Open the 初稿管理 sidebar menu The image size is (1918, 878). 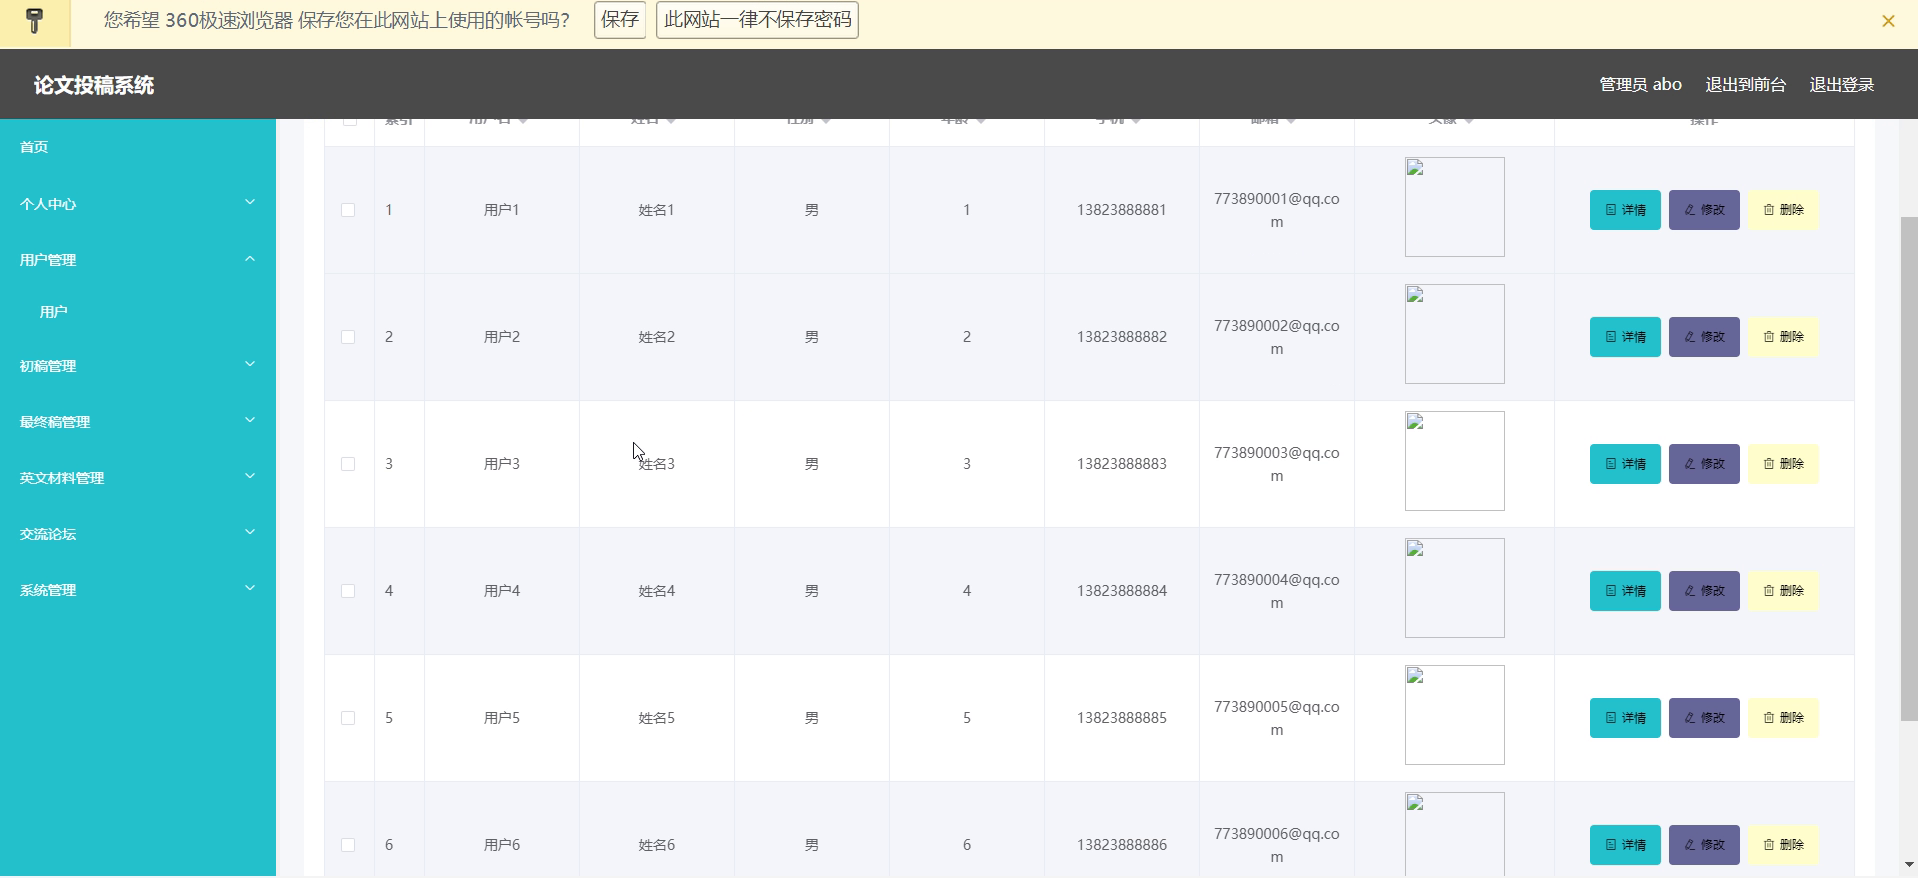[x=138, y=366]
